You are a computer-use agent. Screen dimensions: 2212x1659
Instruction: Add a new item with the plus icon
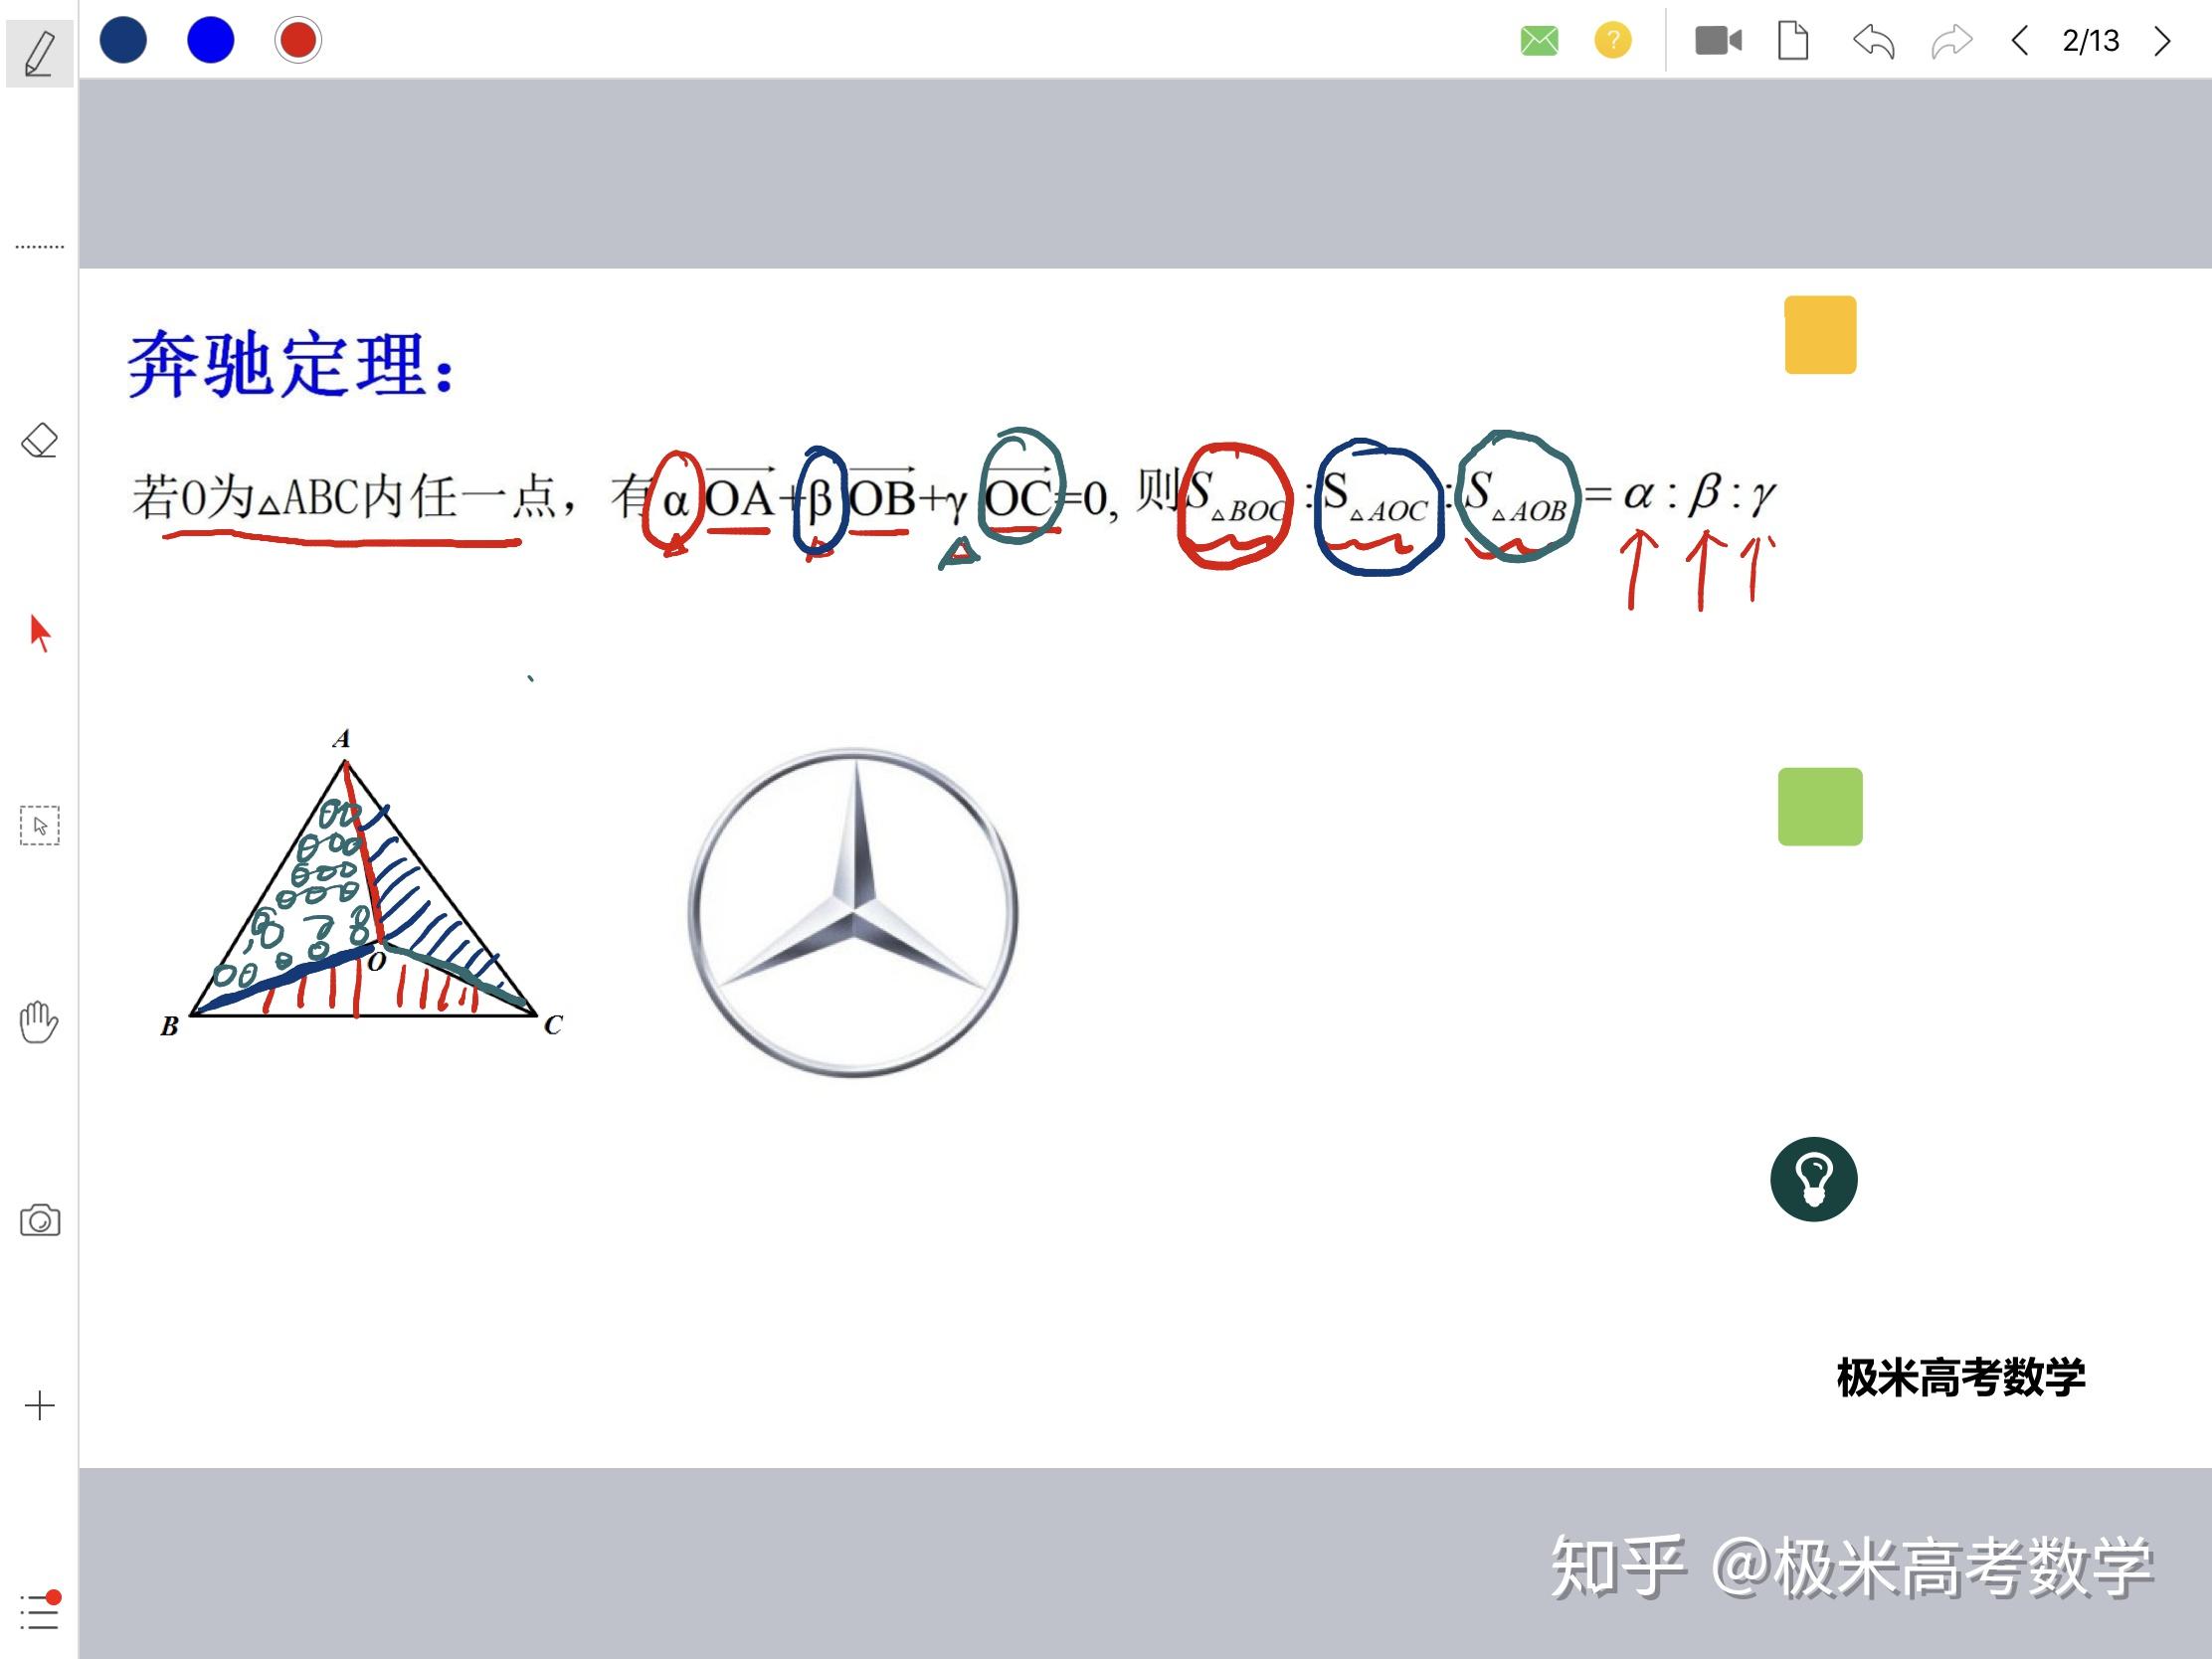[x=40, y=1406]
